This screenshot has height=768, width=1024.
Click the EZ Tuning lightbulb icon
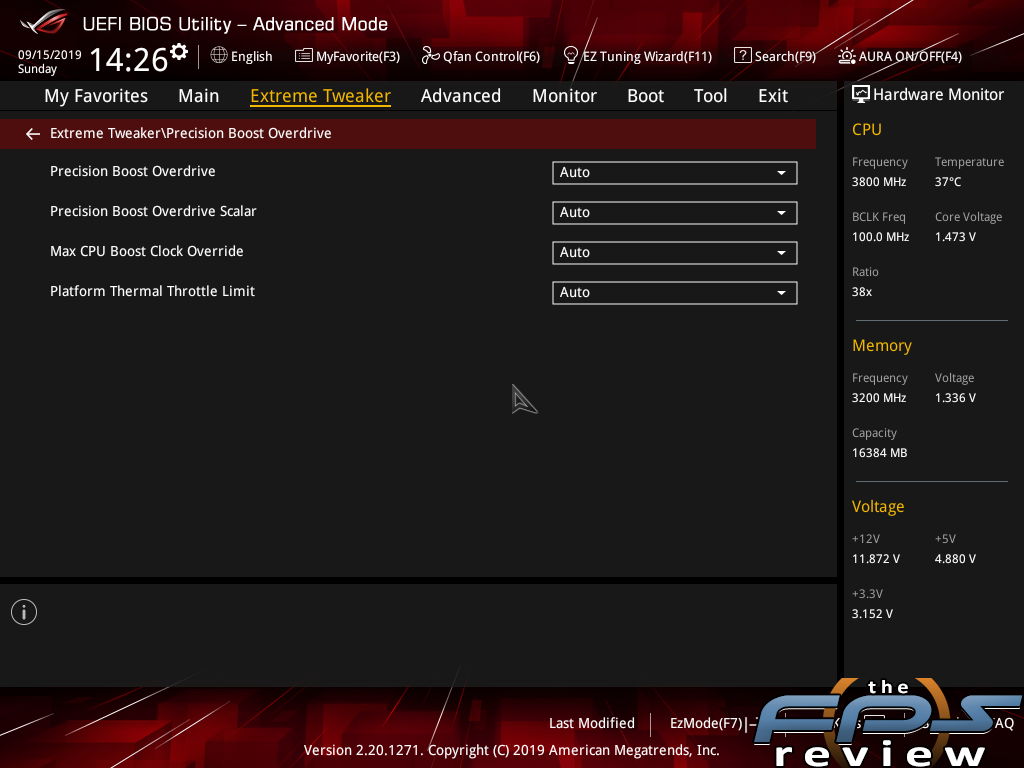(x=570, y=56)
